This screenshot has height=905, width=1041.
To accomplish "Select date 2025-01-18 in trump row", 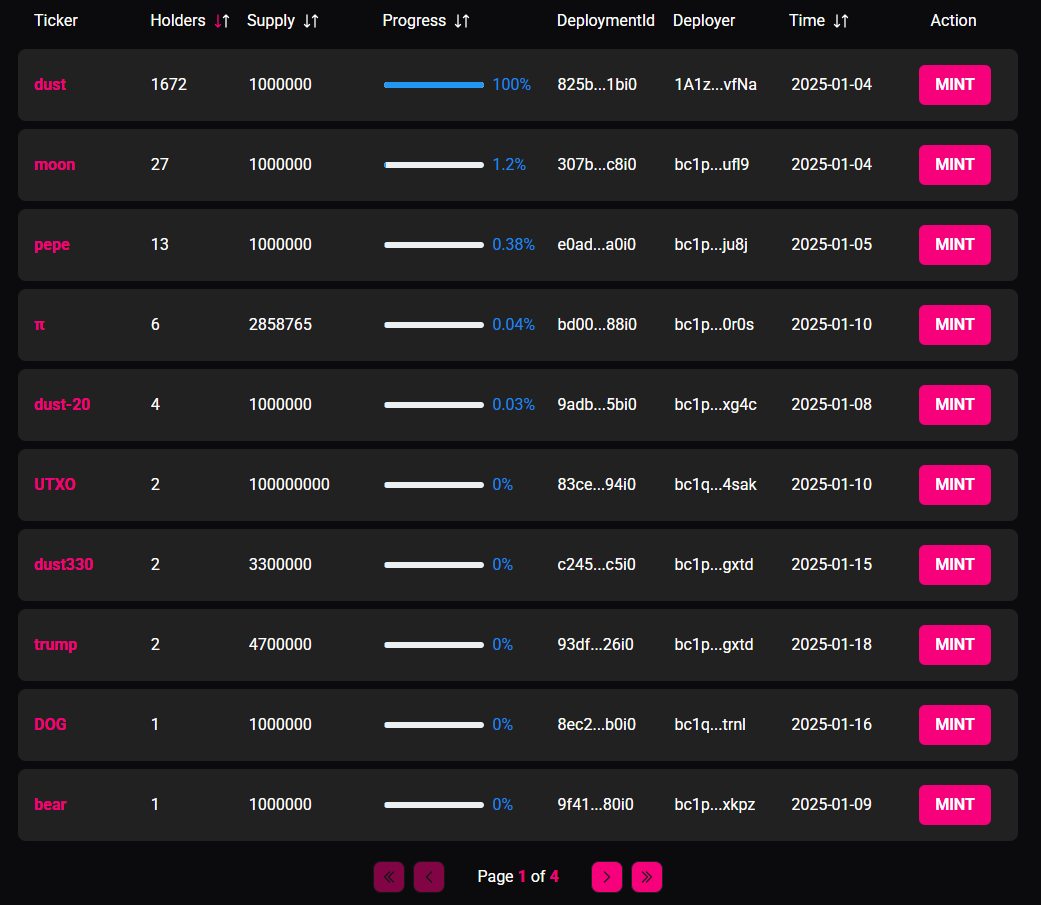I will 831,645.
